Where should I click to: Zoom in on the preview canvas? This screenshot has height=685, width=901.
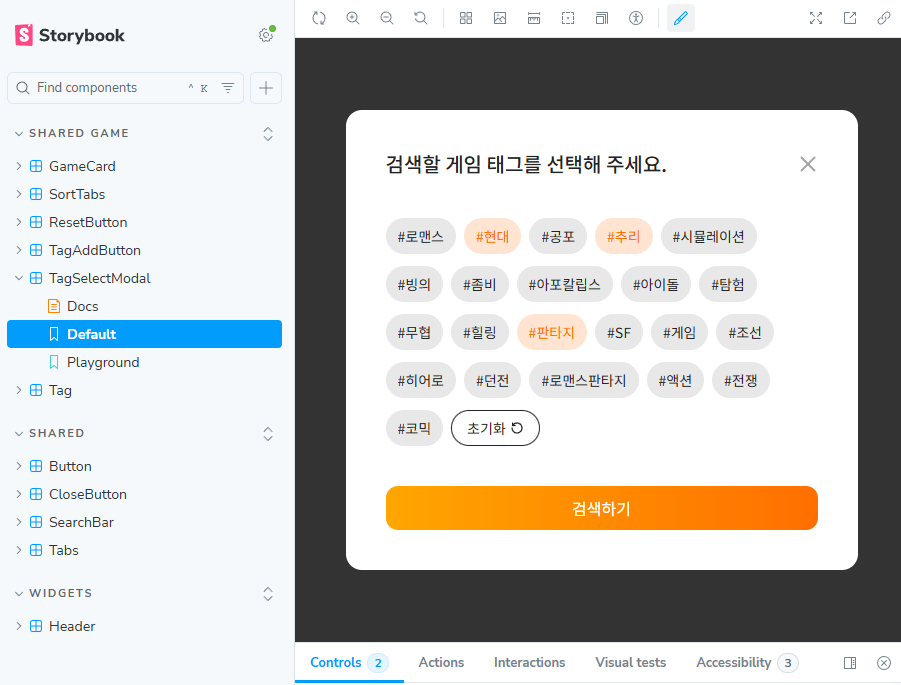[x=353, y=18]
